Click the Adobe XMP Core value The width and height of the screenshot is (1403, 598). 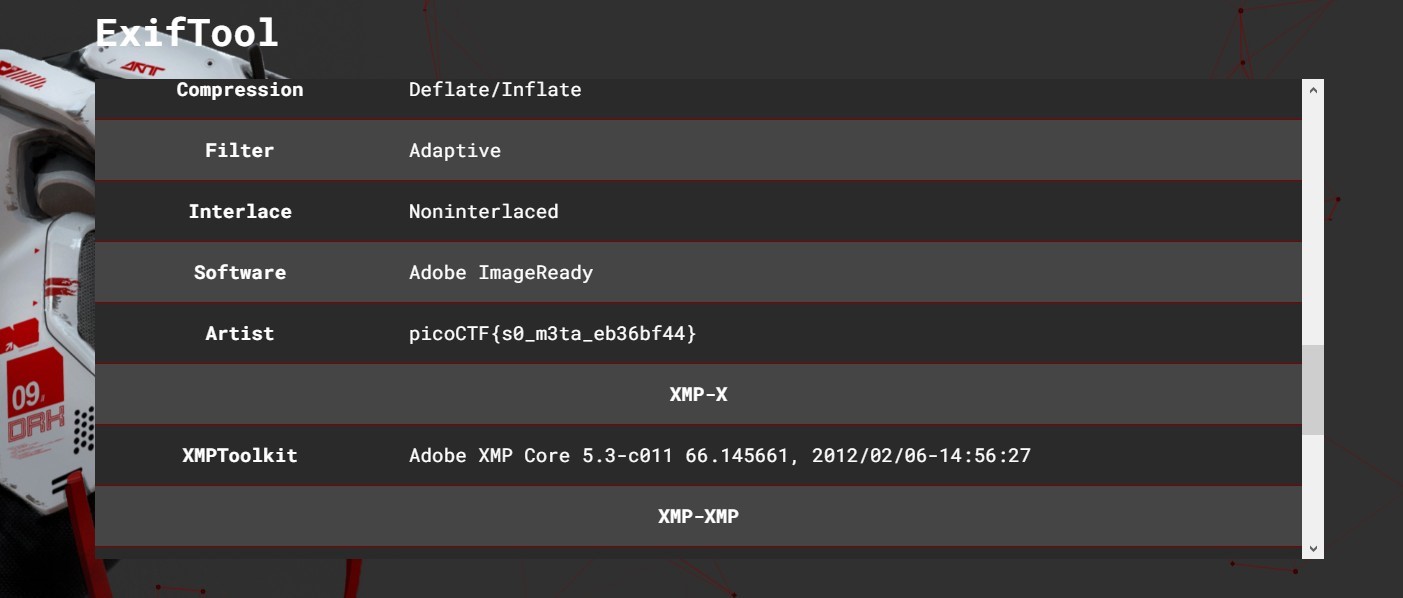[x=720, y=456]
